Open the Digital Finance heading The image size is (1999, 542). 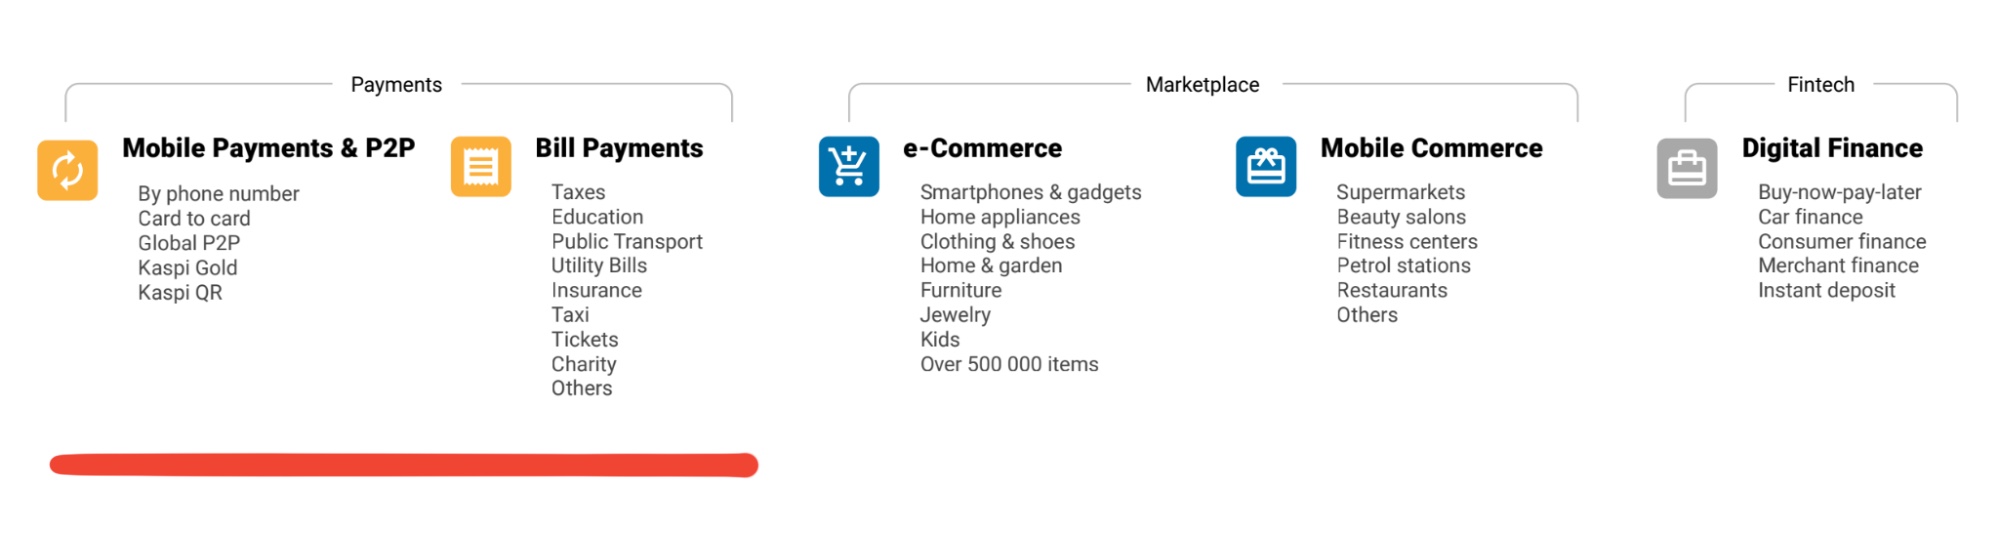tap(1832, 148)
